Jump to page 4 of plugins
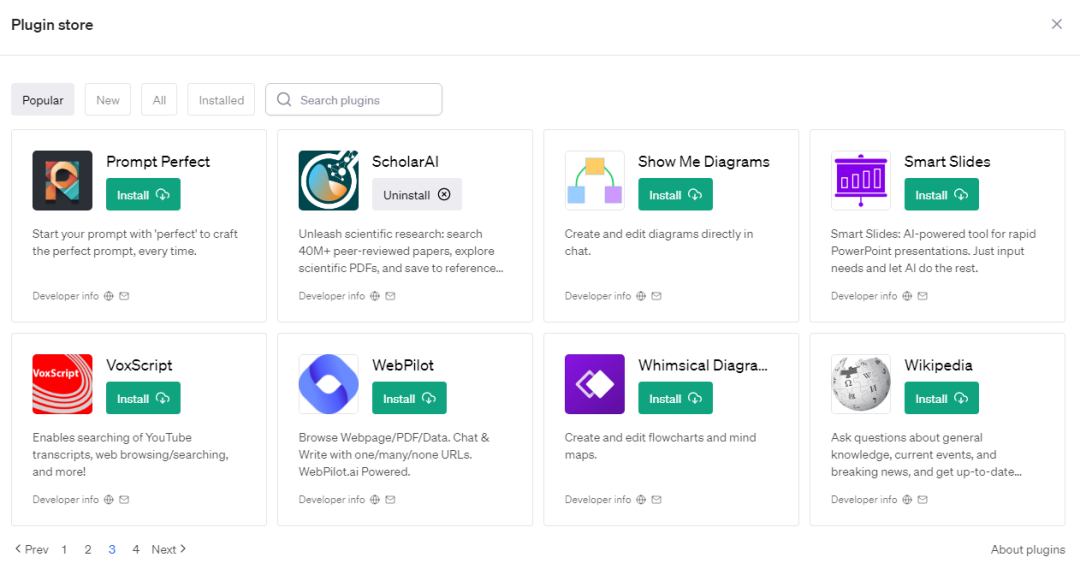 tap(136, 549)
